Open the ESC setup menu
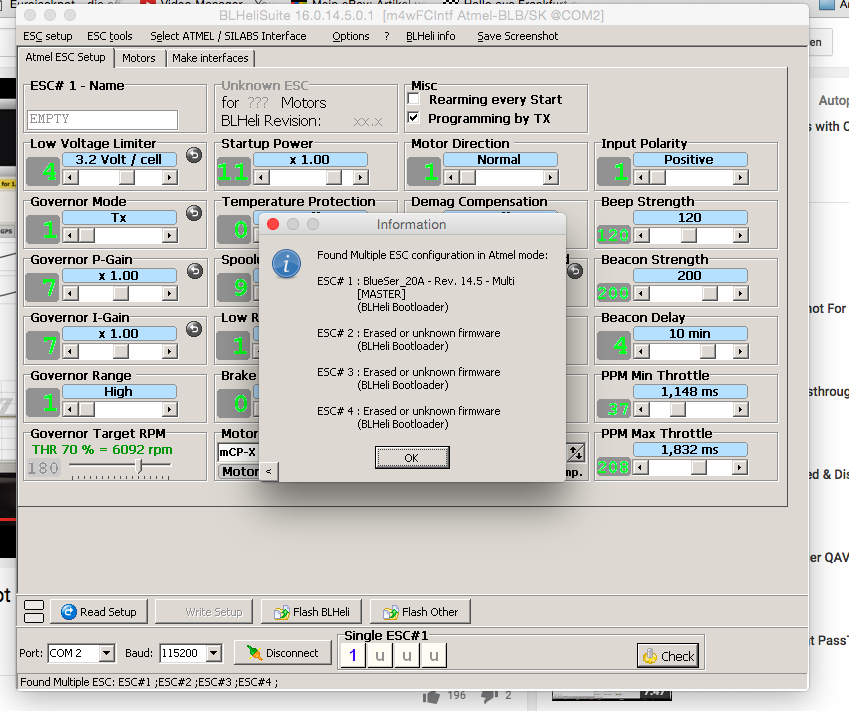Viewport: 849px width, 711px height. [48, 36]
